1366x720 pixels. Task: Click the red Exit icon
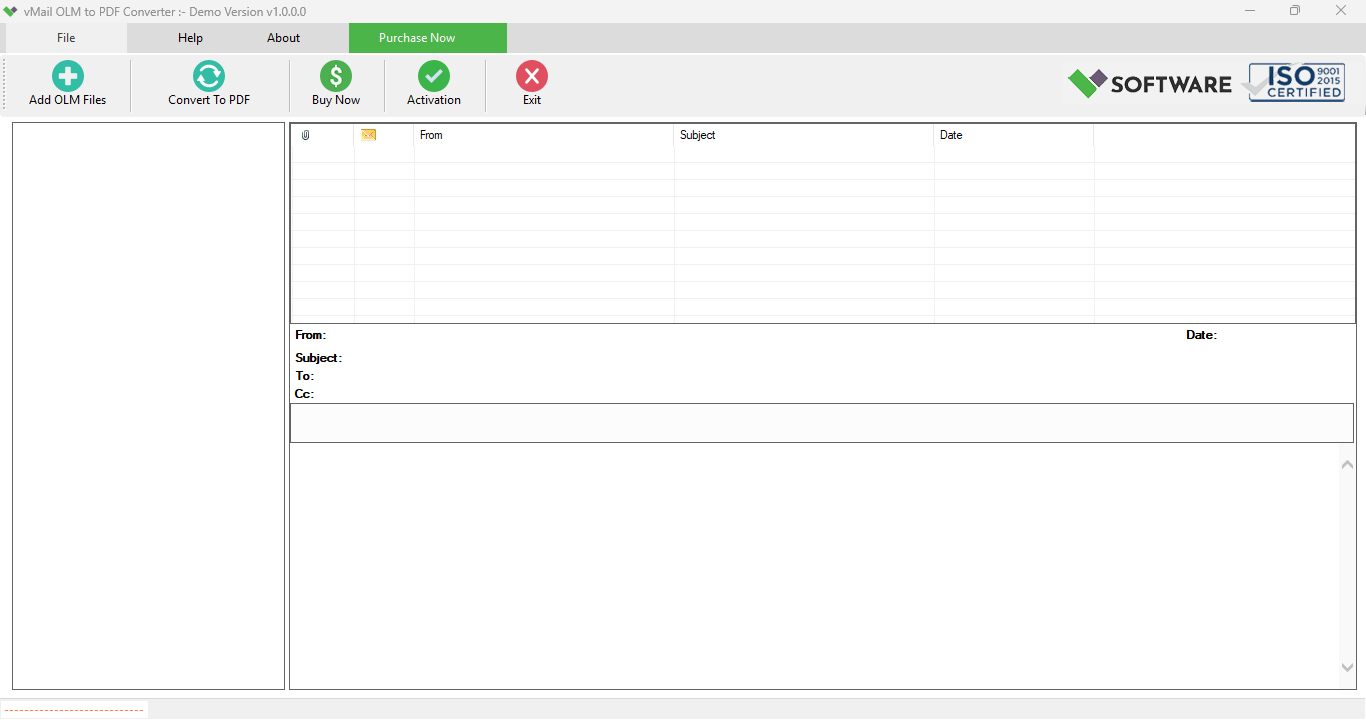(x=531, y=75)
